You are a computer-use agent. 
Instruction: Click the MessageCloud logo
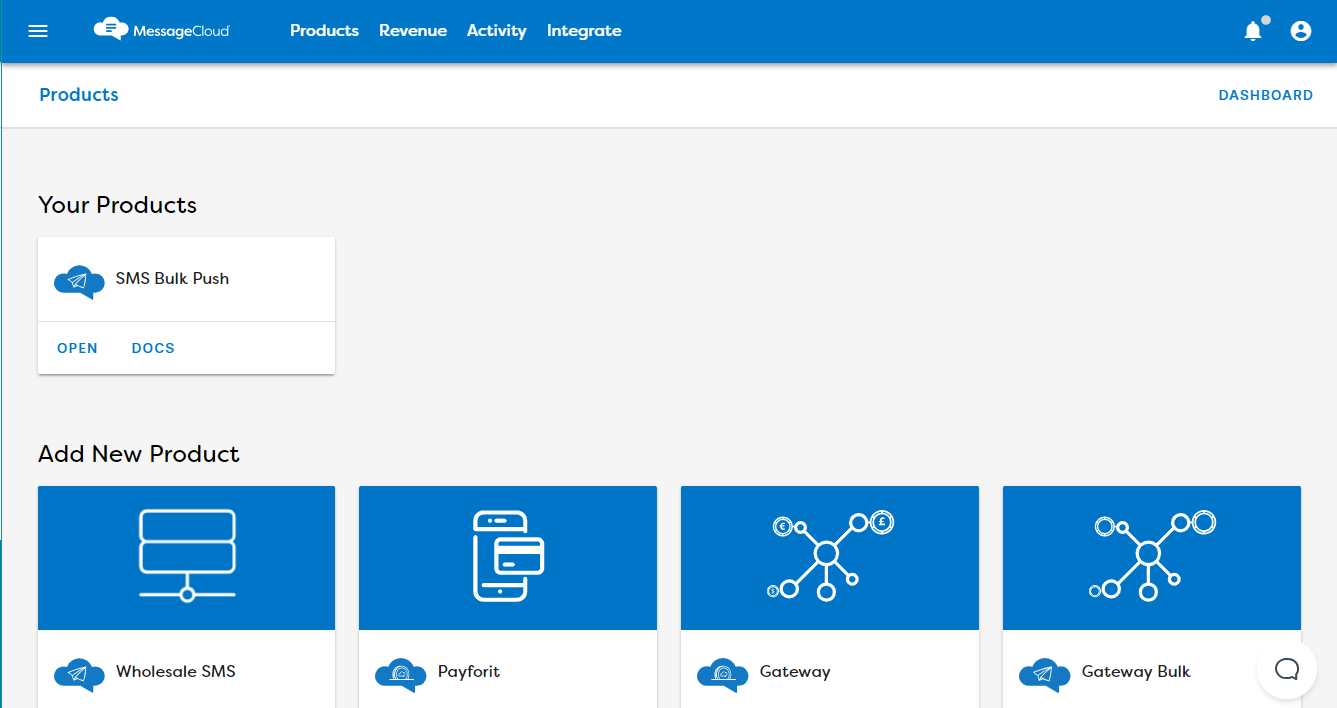[162, 30]
